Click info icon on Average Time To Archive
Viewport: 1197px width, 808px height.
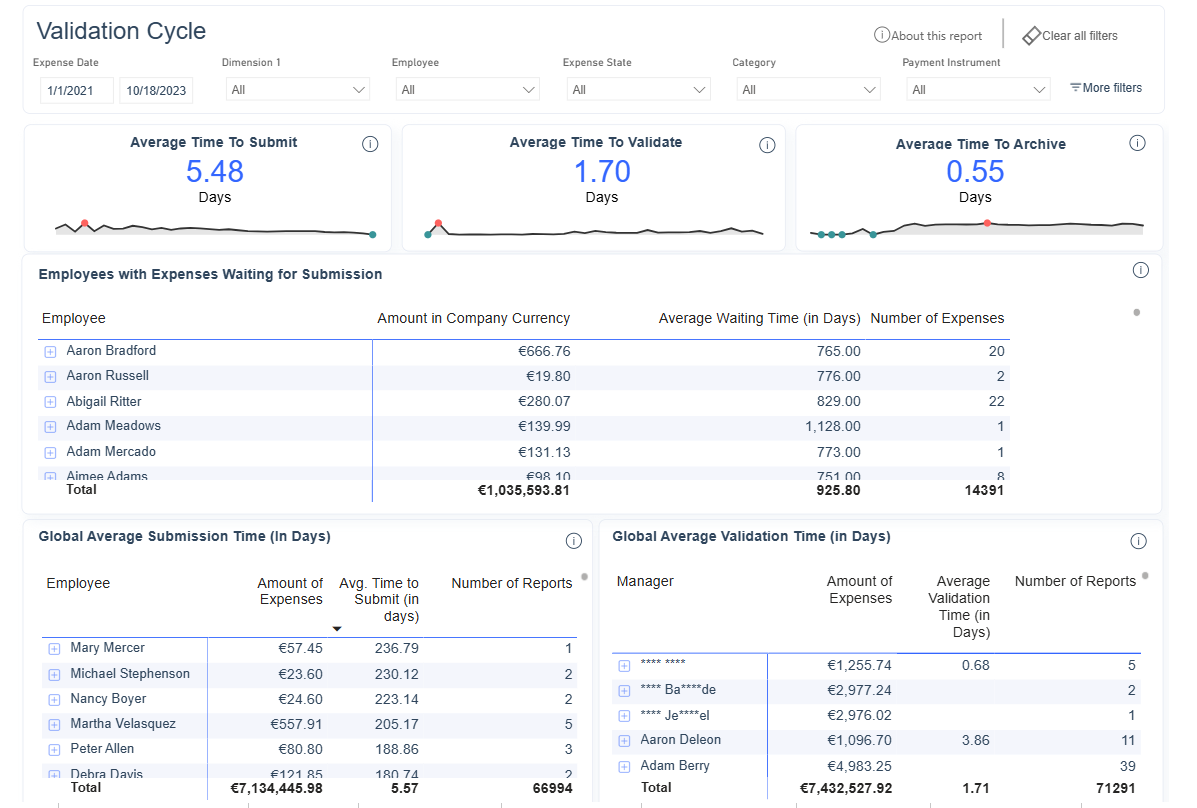point(1137,143)
